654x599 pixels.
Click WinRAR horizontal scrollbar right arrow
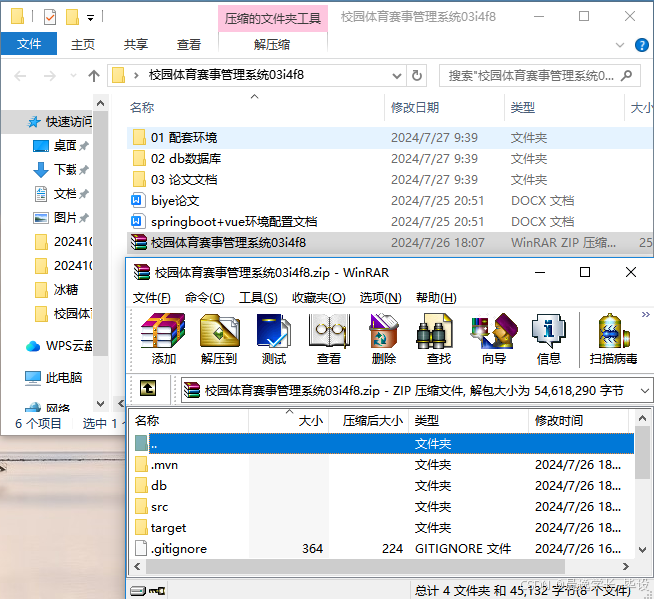(625, 566)
